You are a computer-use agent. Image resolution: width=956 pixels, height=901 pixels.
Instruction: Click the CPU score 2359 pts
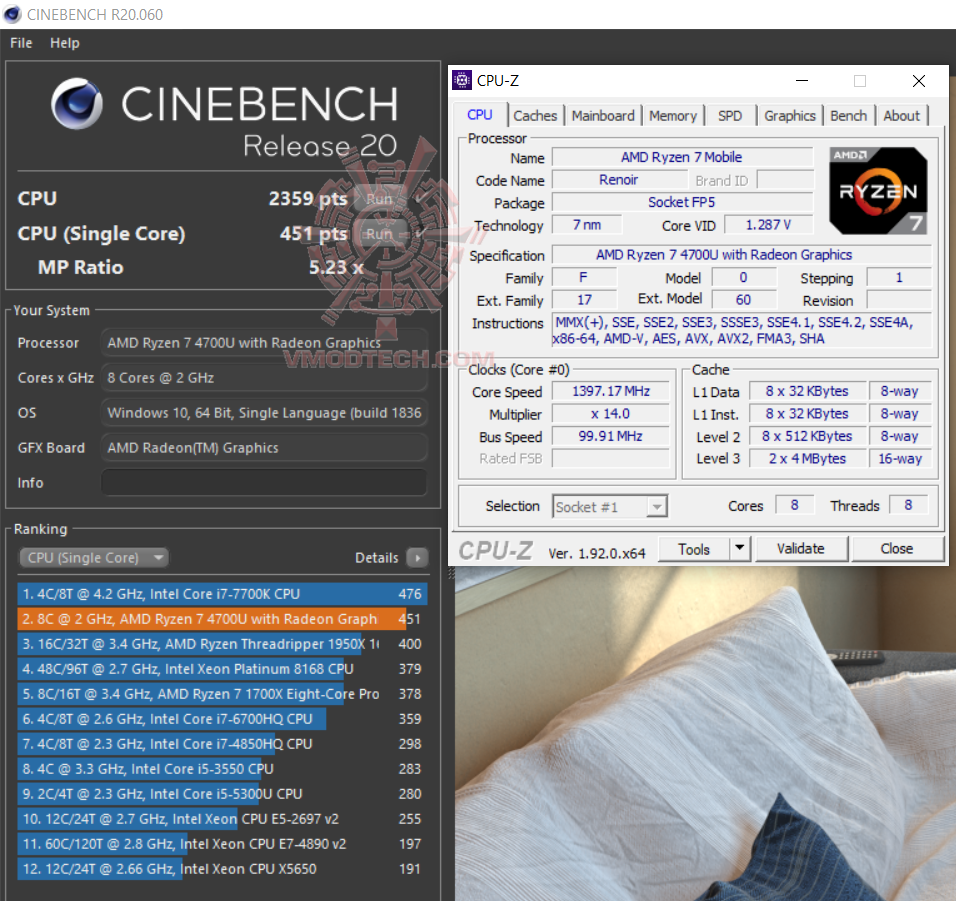tap(308, 199)
